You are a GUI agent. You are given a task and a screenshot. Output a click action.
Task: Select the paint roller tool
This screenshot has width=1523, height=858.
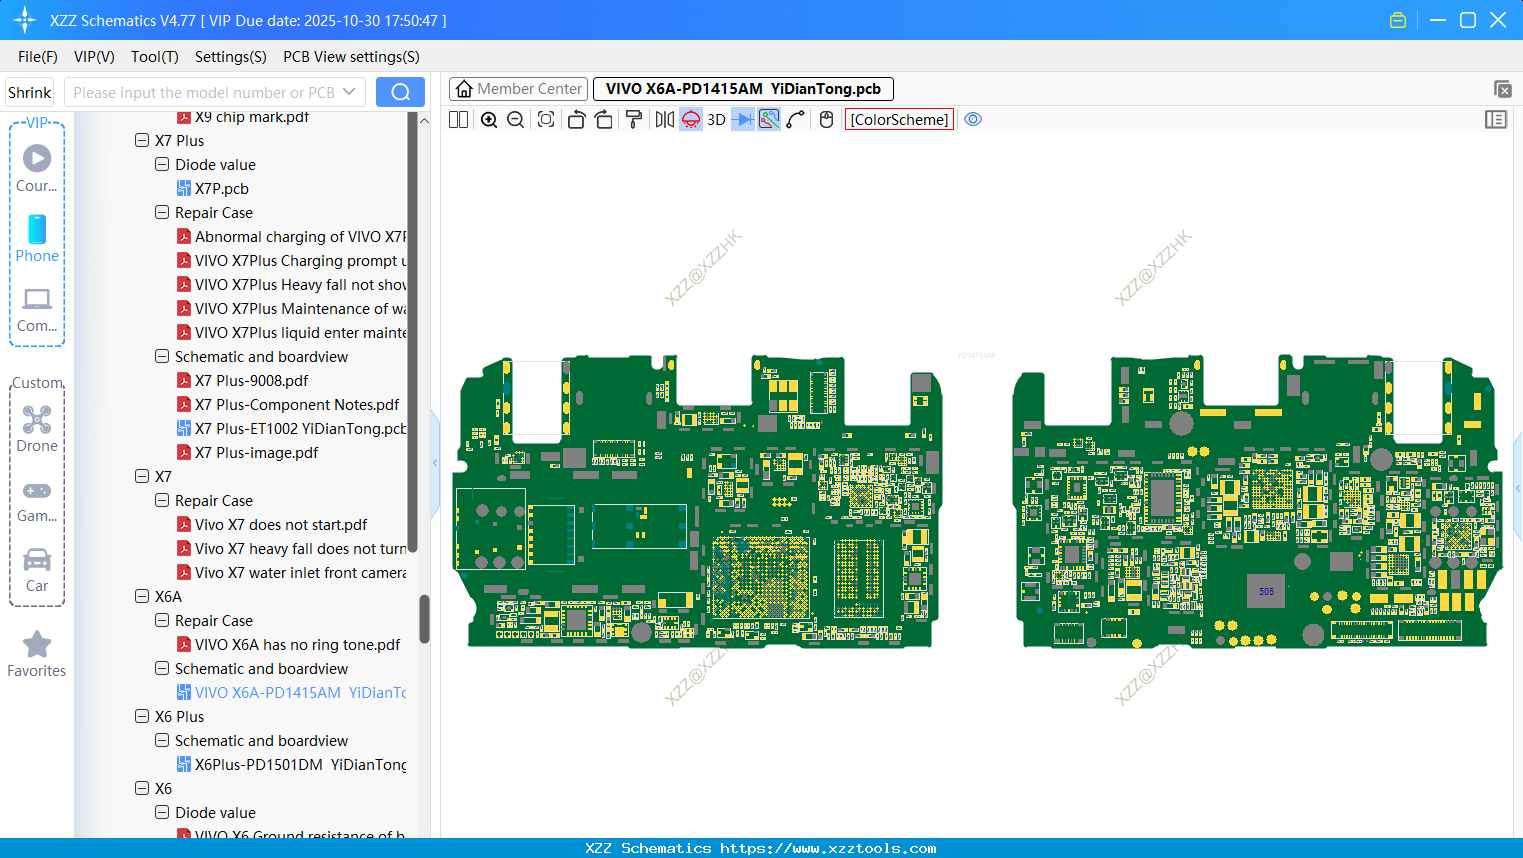[x=634, y=120]
